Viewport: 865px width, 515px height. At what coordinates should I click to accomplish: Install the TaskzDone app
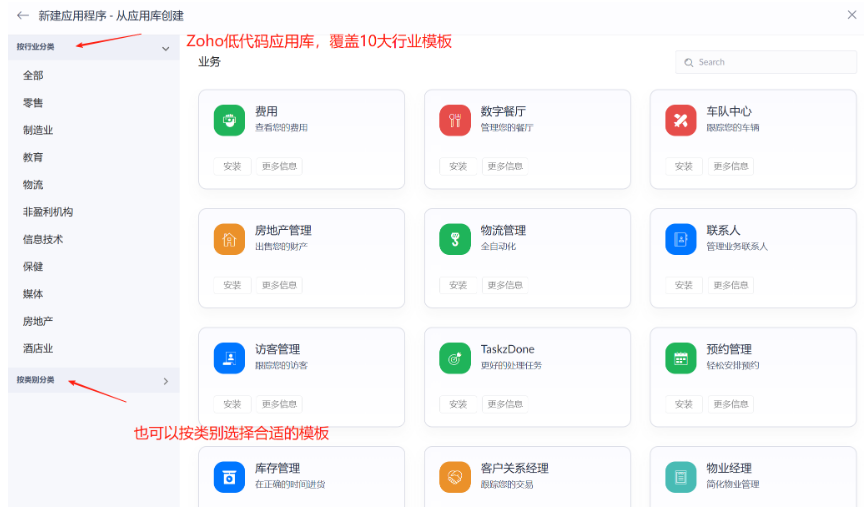point(458,404)
